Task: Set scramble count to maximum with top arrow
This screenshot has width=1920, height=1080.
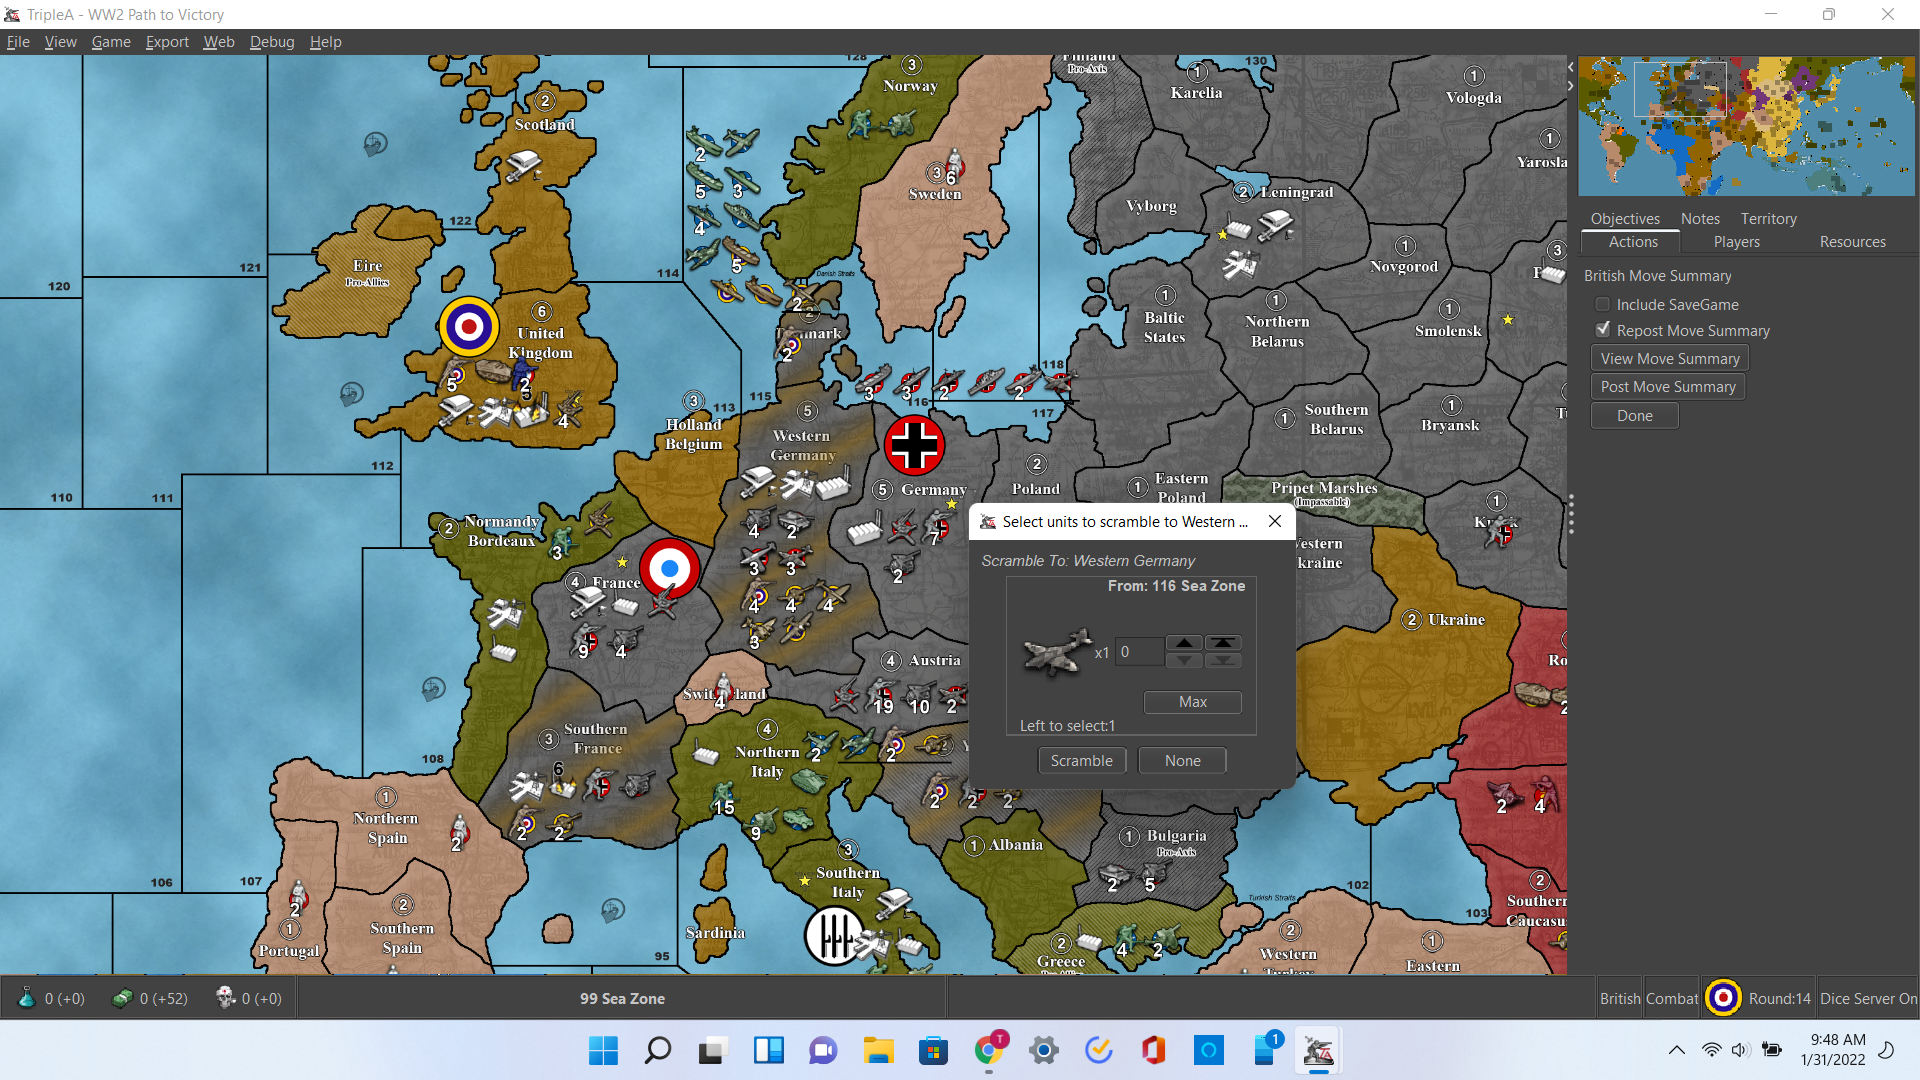Action: coord(1223,643)
